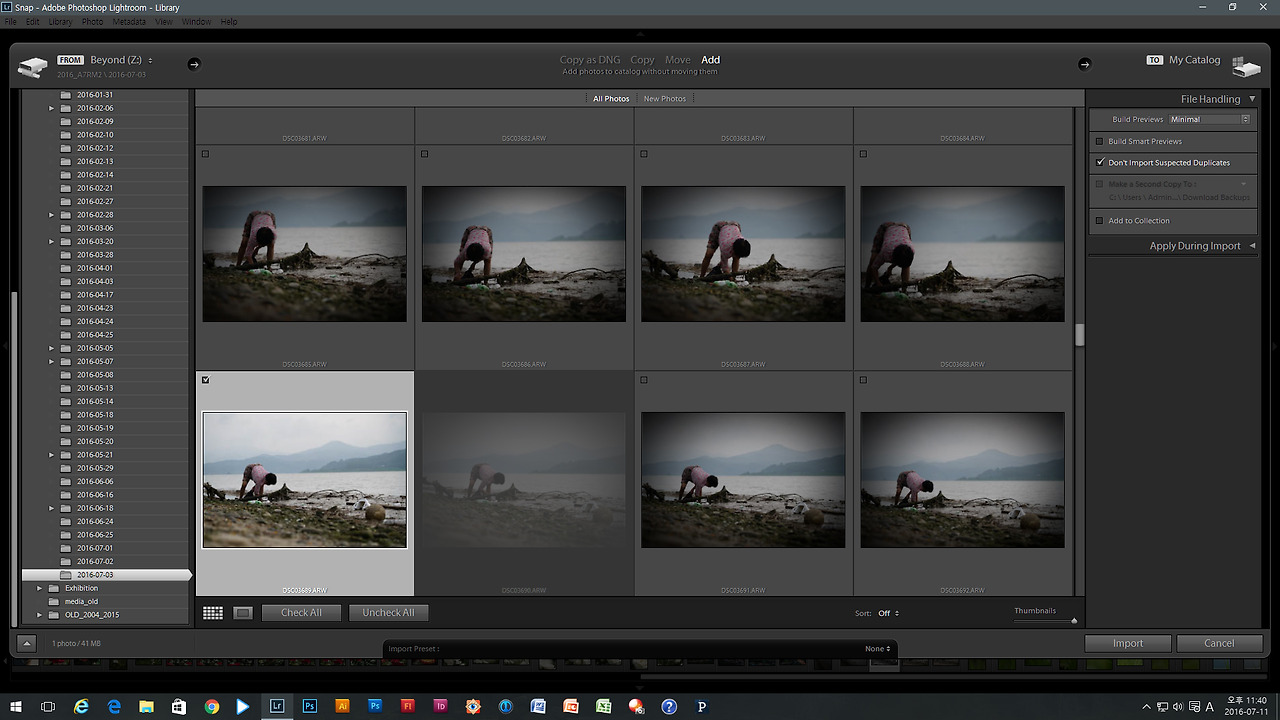
Task: Show the New Photos tab
Action: pos(665,99)
